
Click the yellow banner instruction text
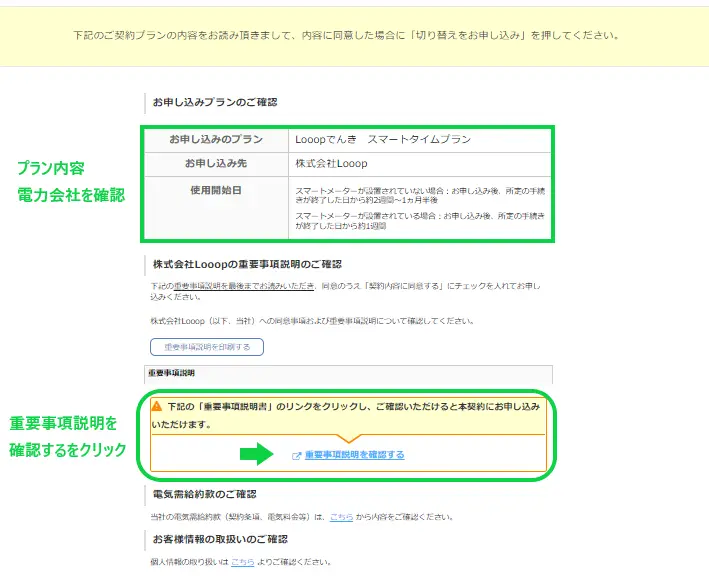click(346, 35)
